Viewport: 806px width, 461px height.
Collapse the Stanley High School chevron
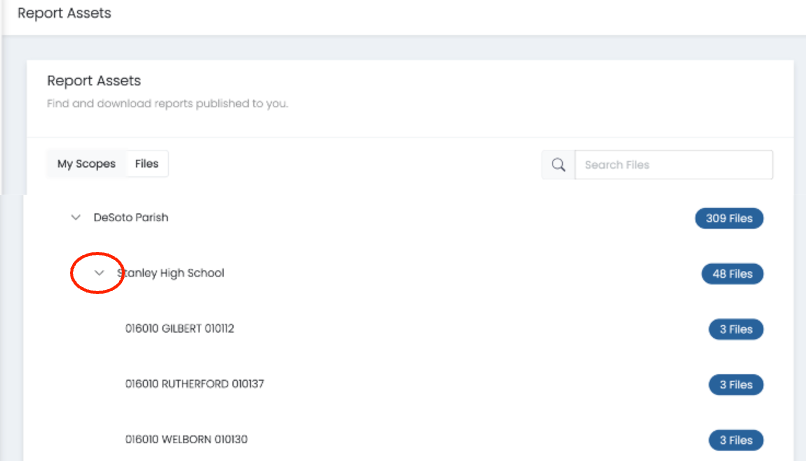pos(99,273)
